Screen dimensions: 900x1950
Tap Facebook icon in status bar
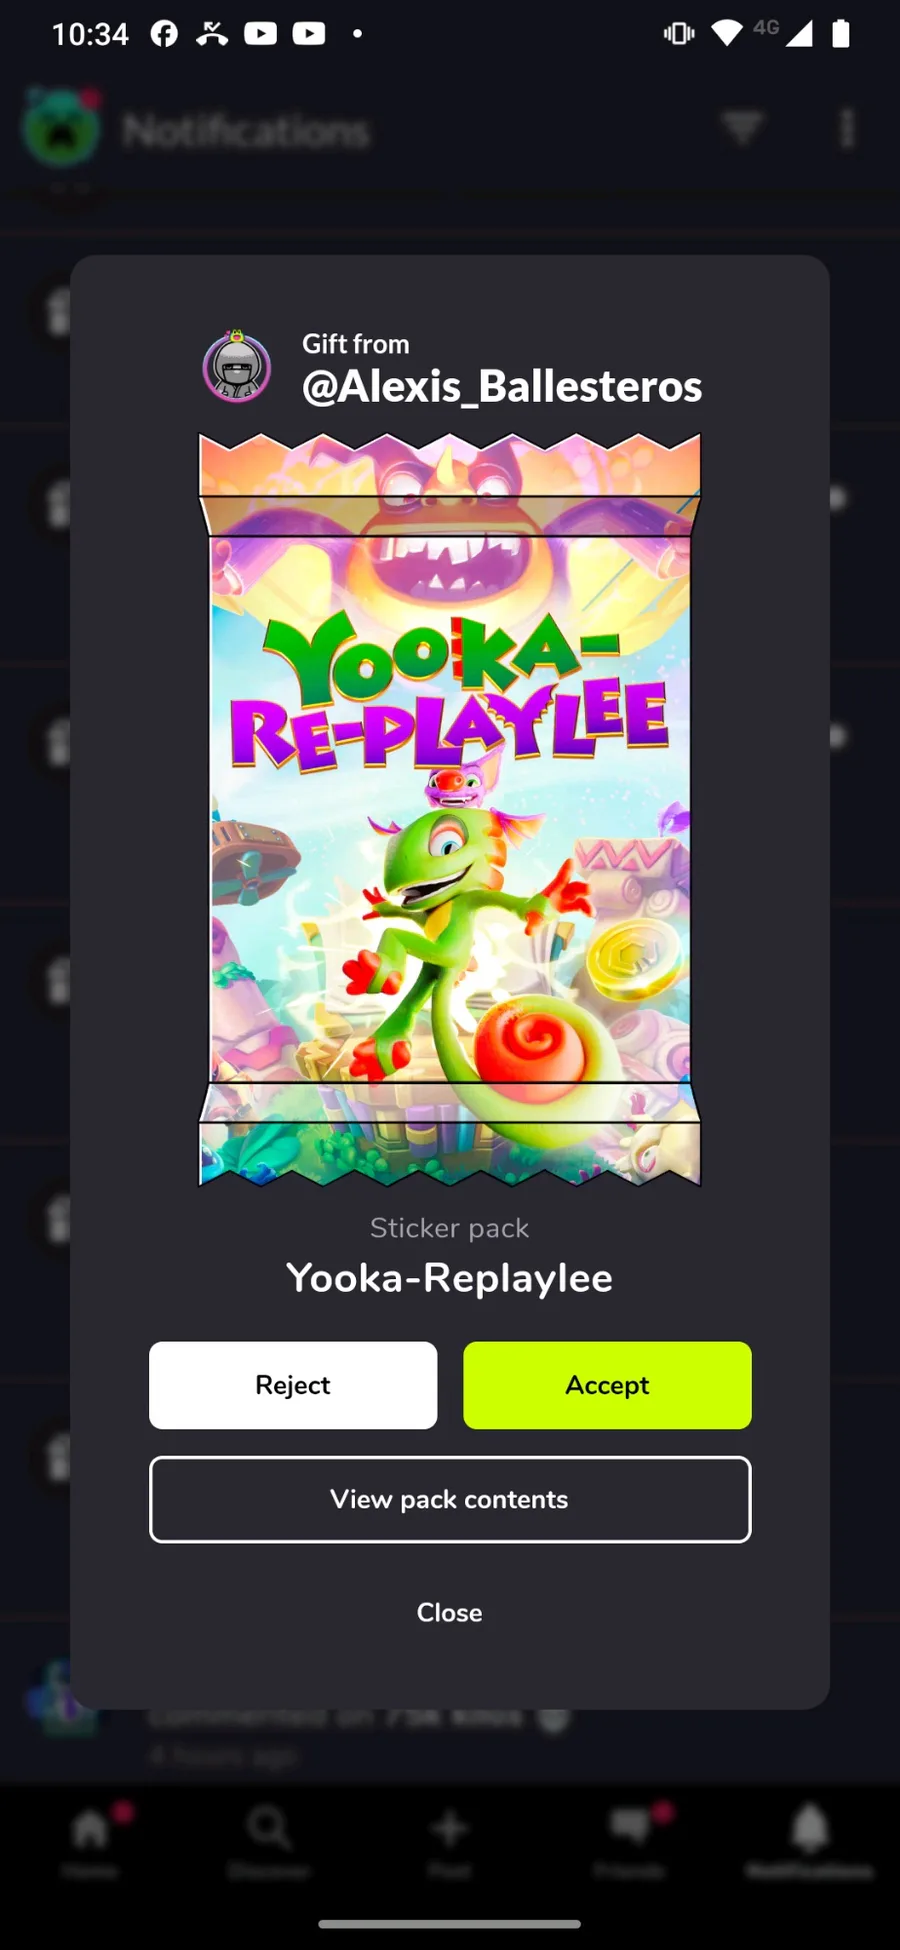click(x=164, y=34)
